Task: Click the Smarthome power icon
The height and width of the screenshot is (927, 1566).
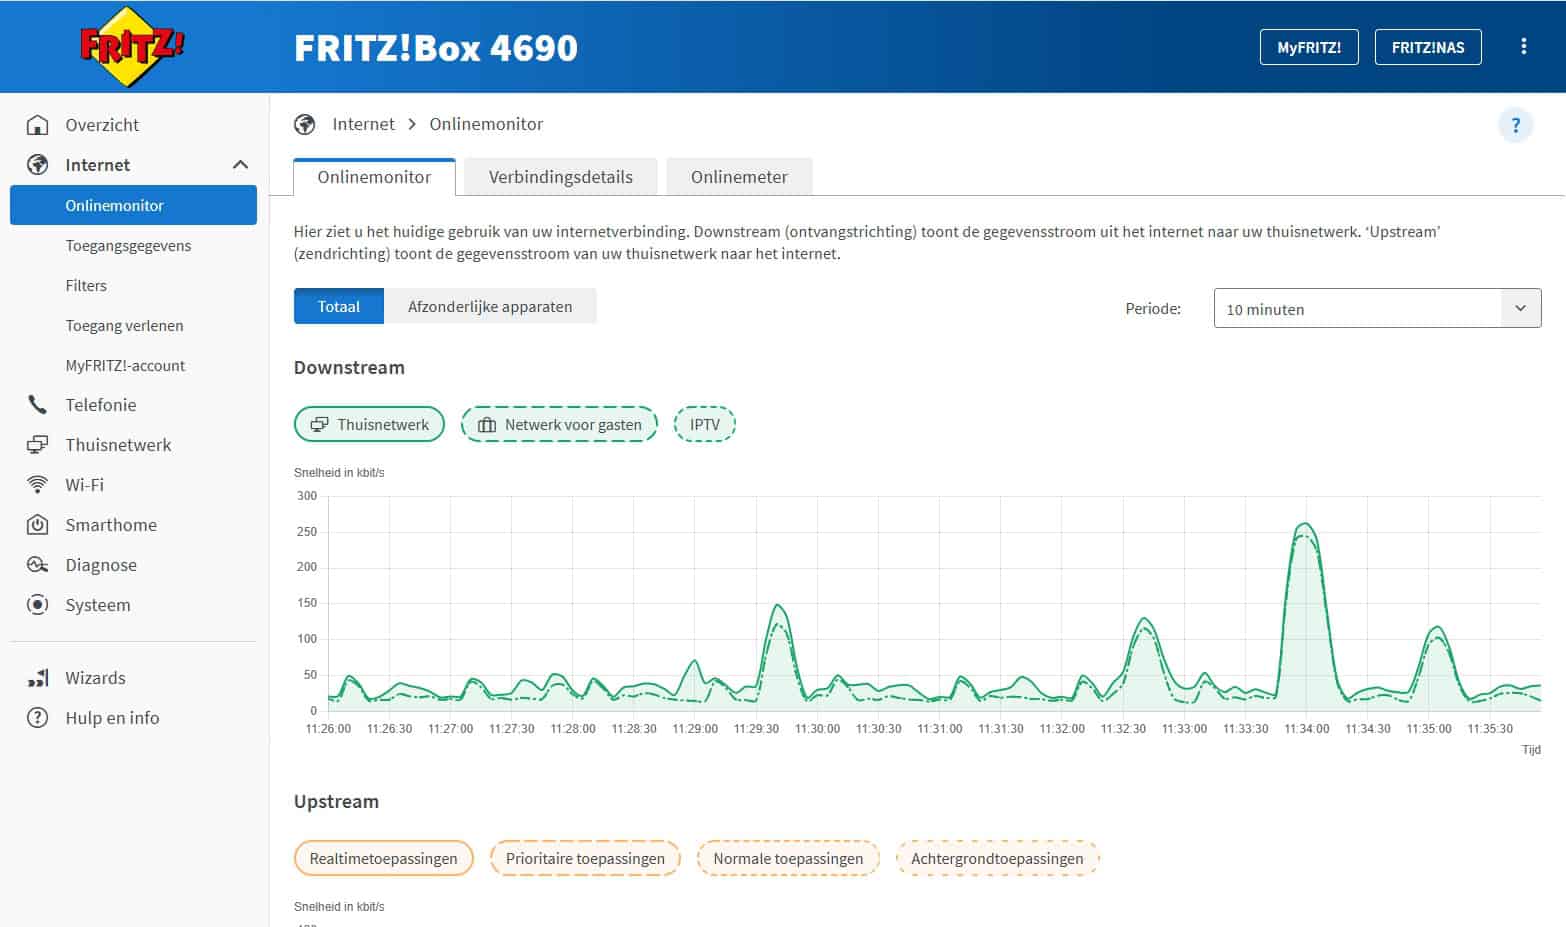Action: pyautogui.click(x=37, y=525)
